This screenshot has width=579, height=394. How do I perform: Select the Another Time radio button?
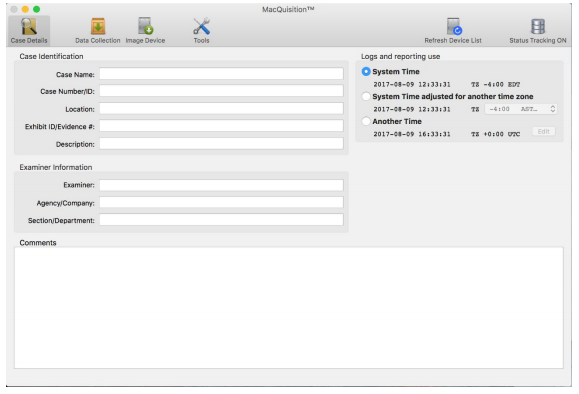click(x=366, y=121)
